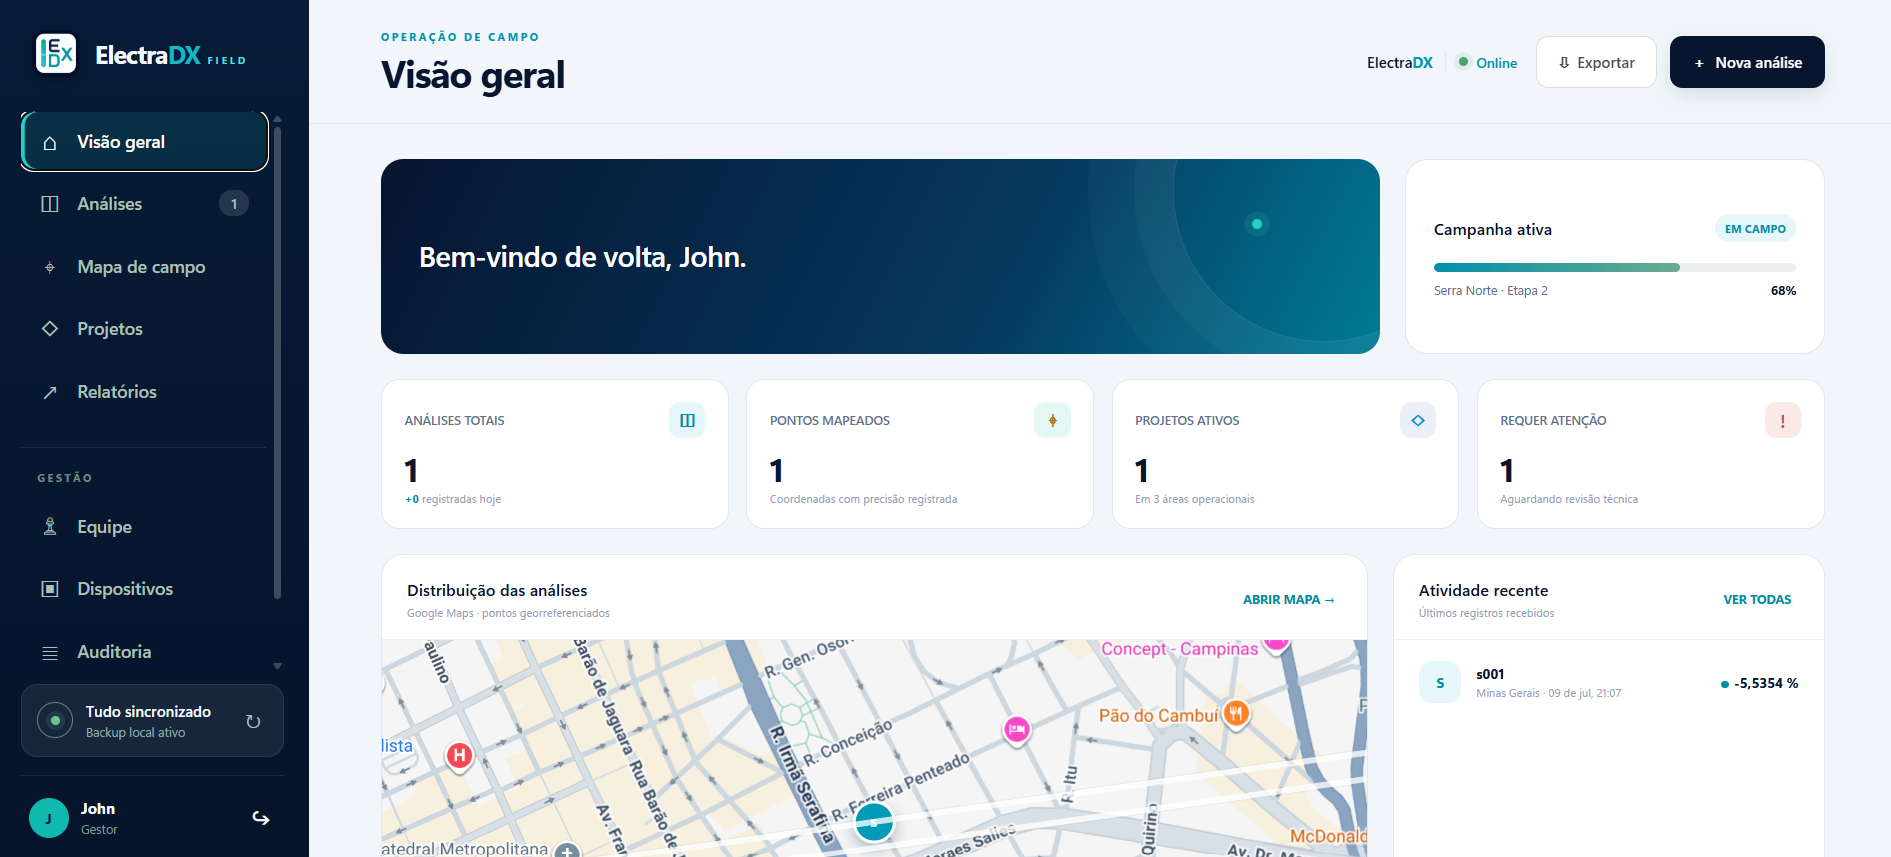Click the ElectraDX logo icon
Image resolution: width=1891 pixels, height=857 pixels.
(56, 54)
